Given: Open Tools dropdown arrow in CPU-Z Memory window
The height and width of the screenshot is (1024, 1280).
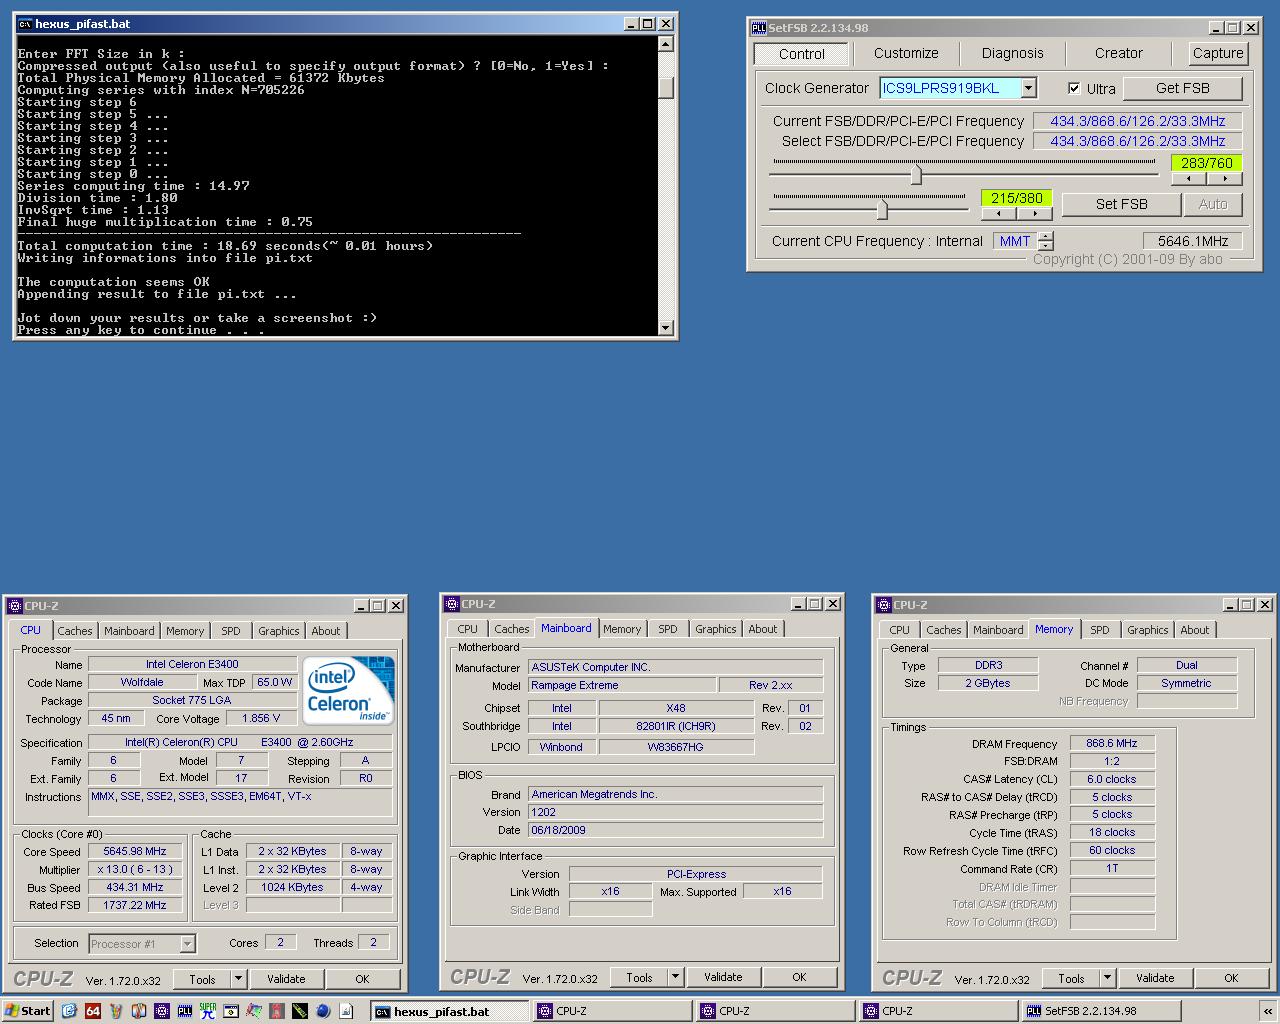Looking at the screenshot, I should 1107,978.
